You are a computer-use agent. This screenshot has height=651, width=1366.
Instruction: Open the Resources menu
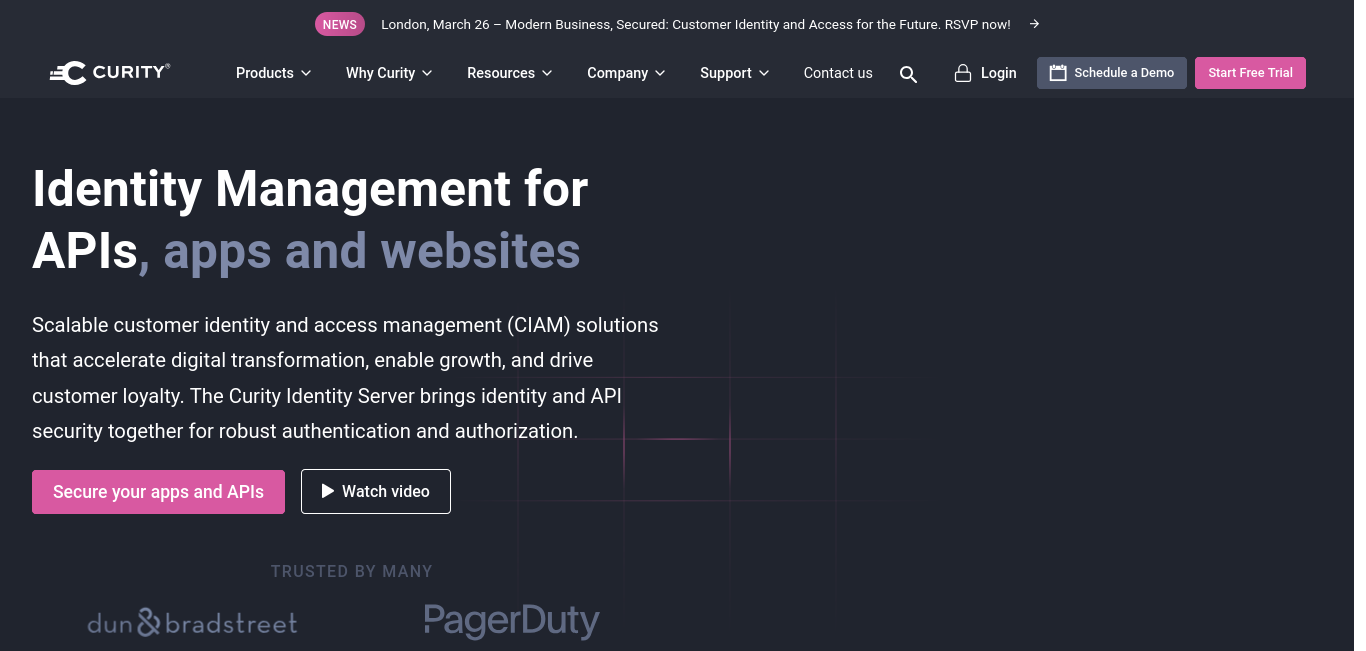pyautogui.click(x=509, y=73)
